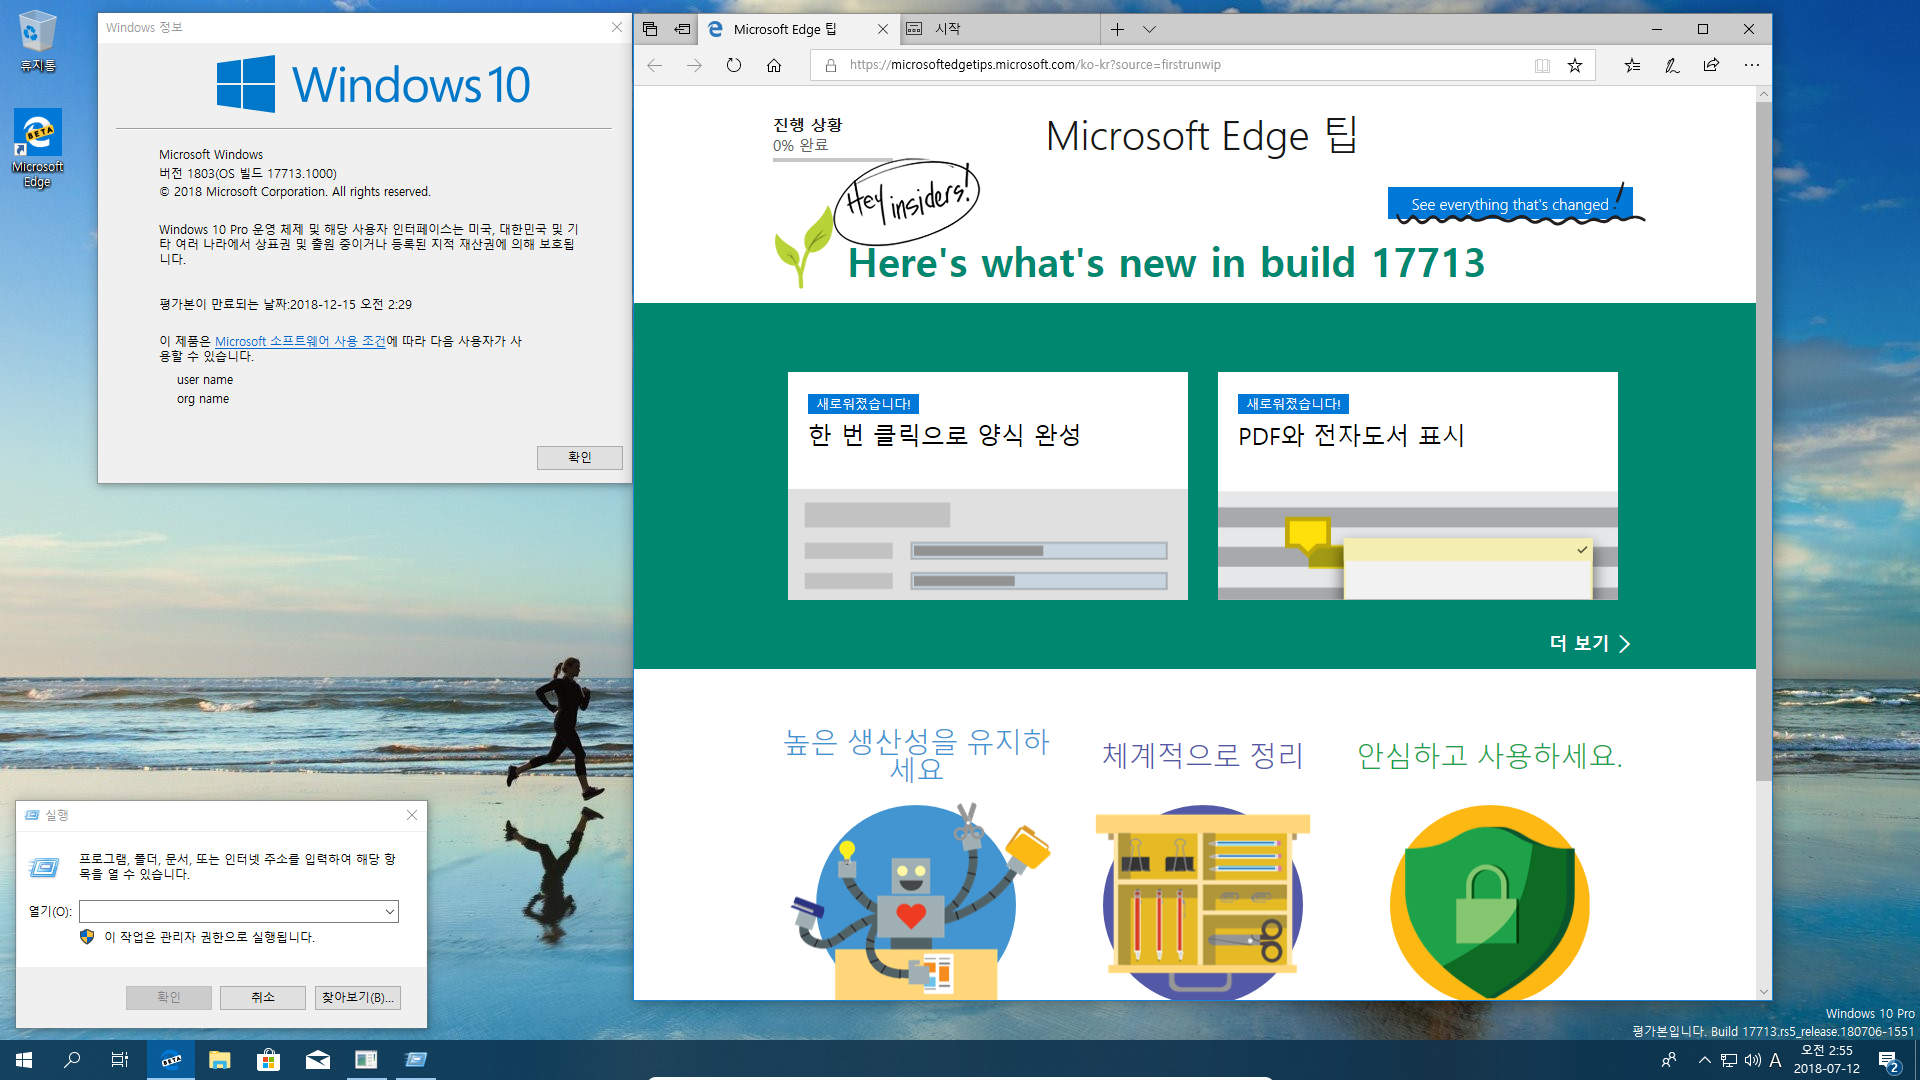
Task: Open 한 번 클릭으로 양식 완성 card
Action: pos(988,486)
